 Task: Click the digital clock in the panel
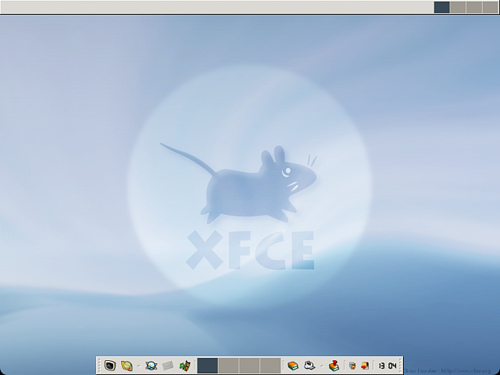pyautogui.click(x=387, y=366)
